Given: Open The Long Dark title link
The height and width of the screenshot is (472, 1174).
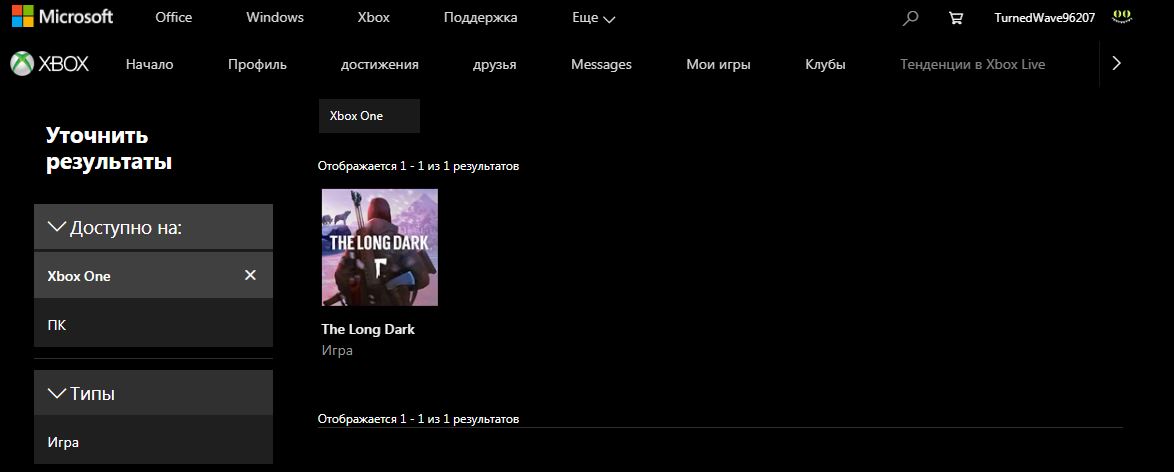Looking at the screenshot, I should [x=368, y=329].
